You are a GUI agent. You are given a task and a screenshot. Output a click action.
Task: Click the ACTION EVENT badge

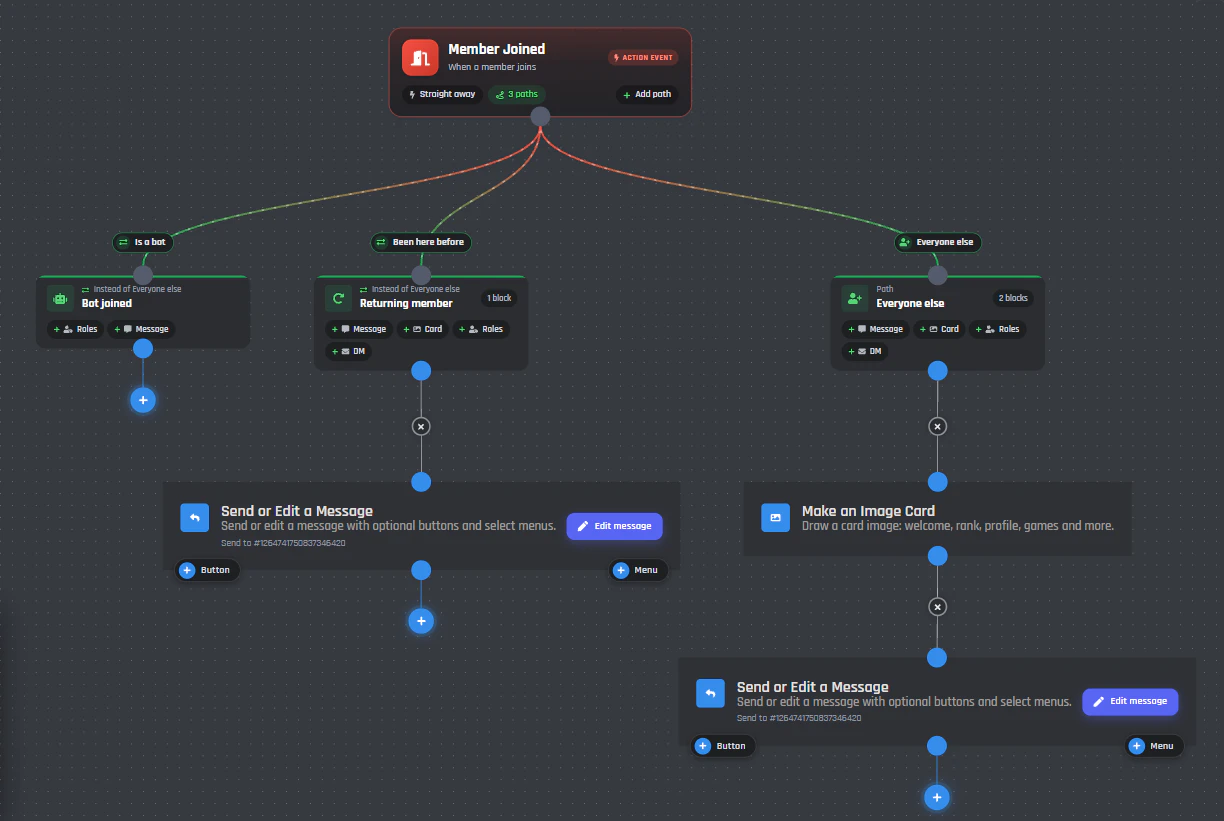tap(643, 57)
